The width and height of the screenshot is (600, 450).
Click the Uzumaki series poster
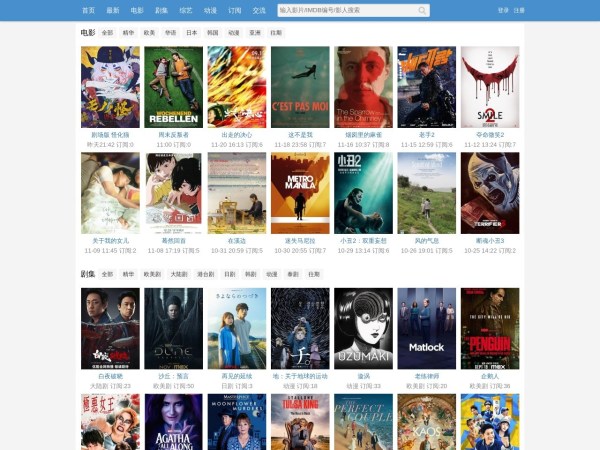(363, 329)
